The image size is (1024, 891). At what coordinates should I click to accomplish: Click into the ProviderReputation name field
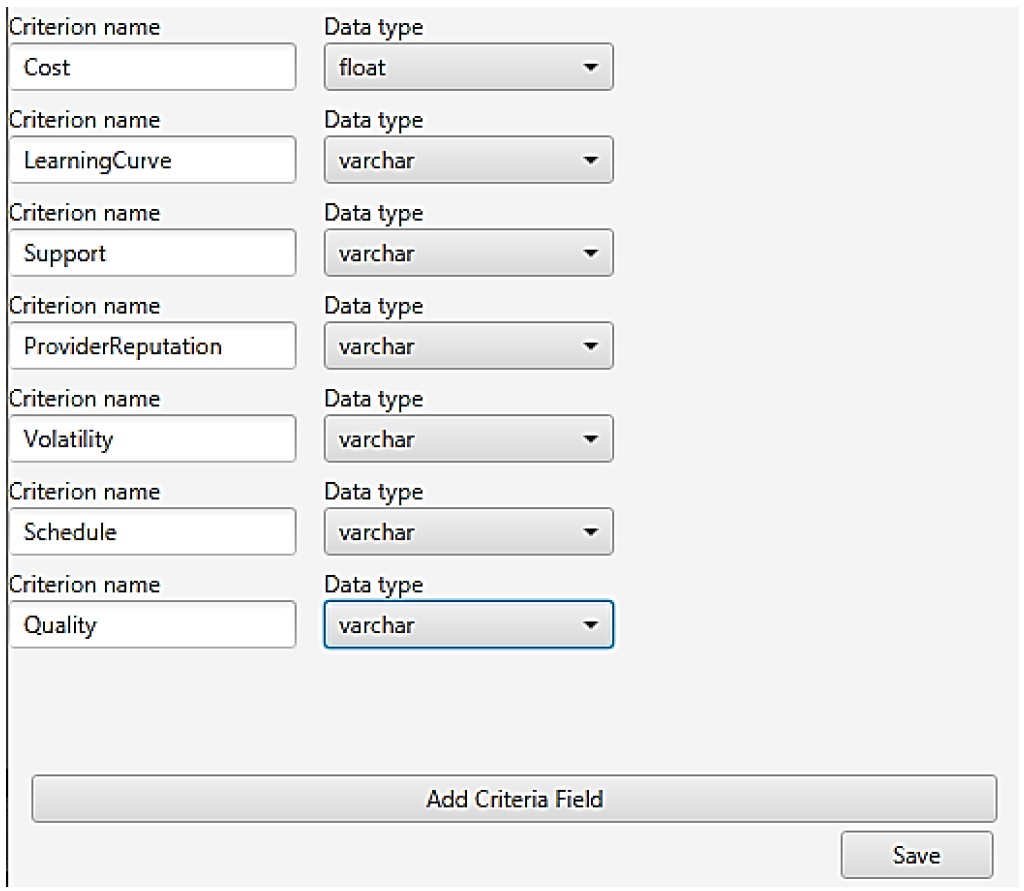point(152,346)
